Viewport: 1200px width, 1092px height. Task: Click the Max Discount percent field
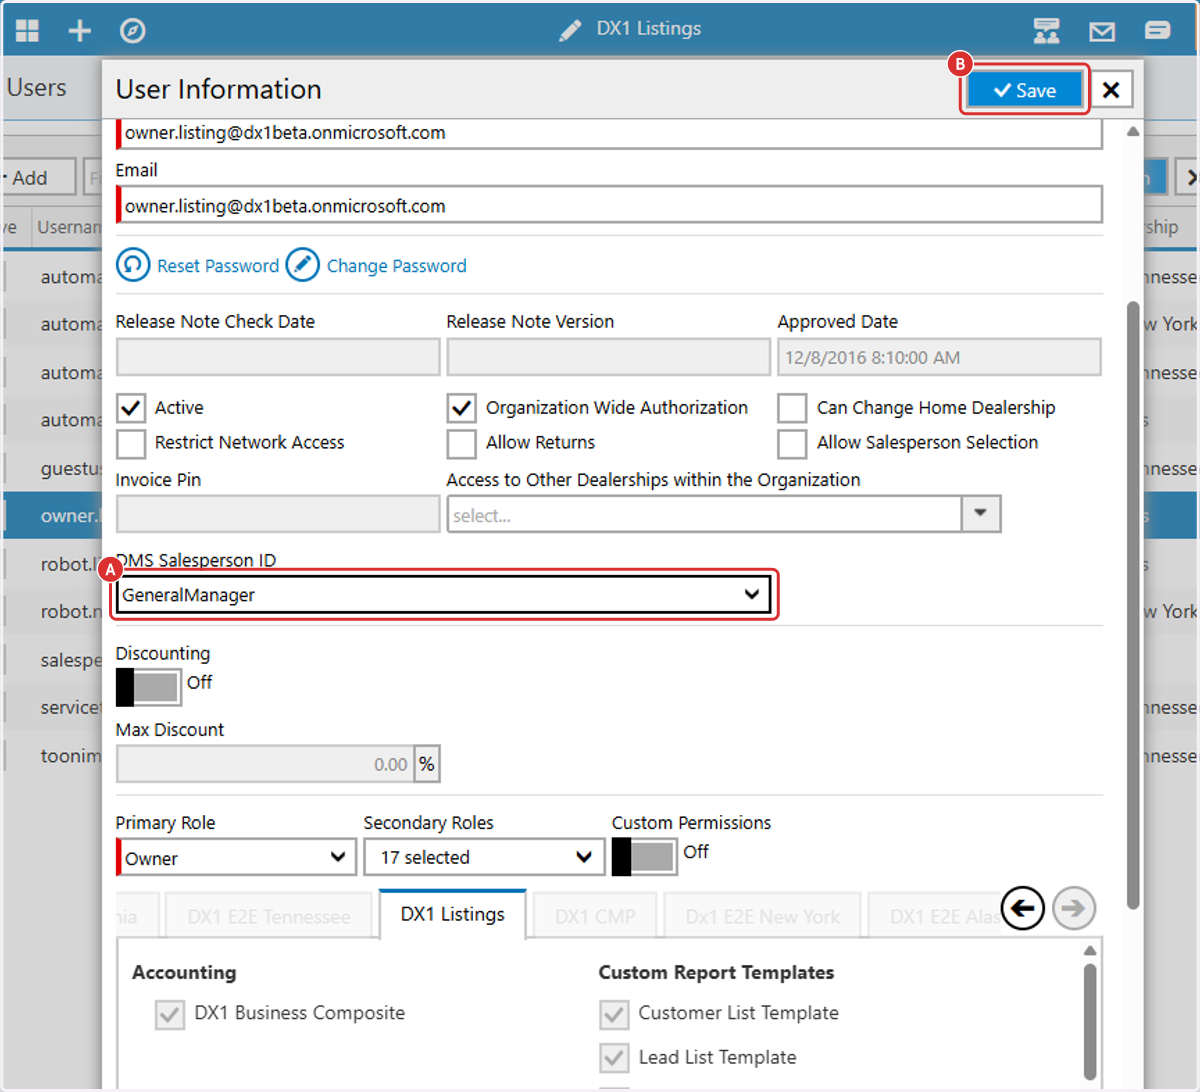266,764
